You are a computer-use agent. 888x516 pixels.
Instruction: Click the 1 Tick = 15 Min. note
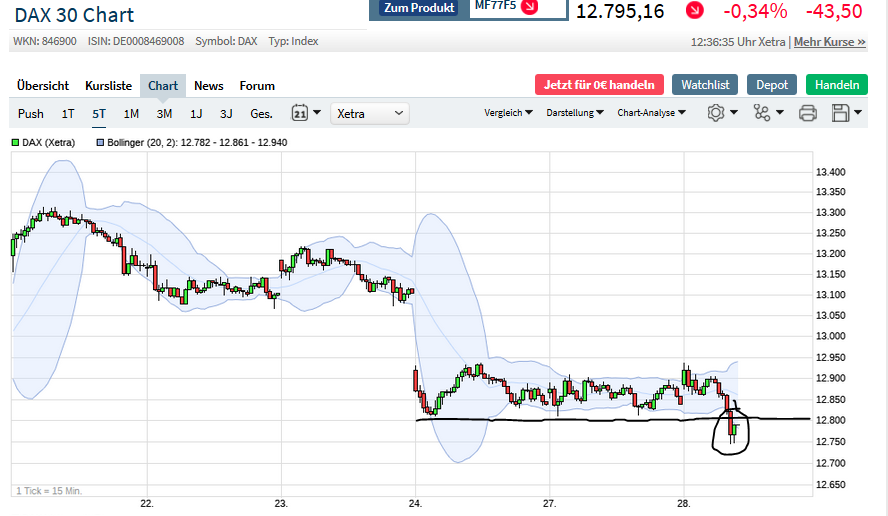[x=49, y=491]
